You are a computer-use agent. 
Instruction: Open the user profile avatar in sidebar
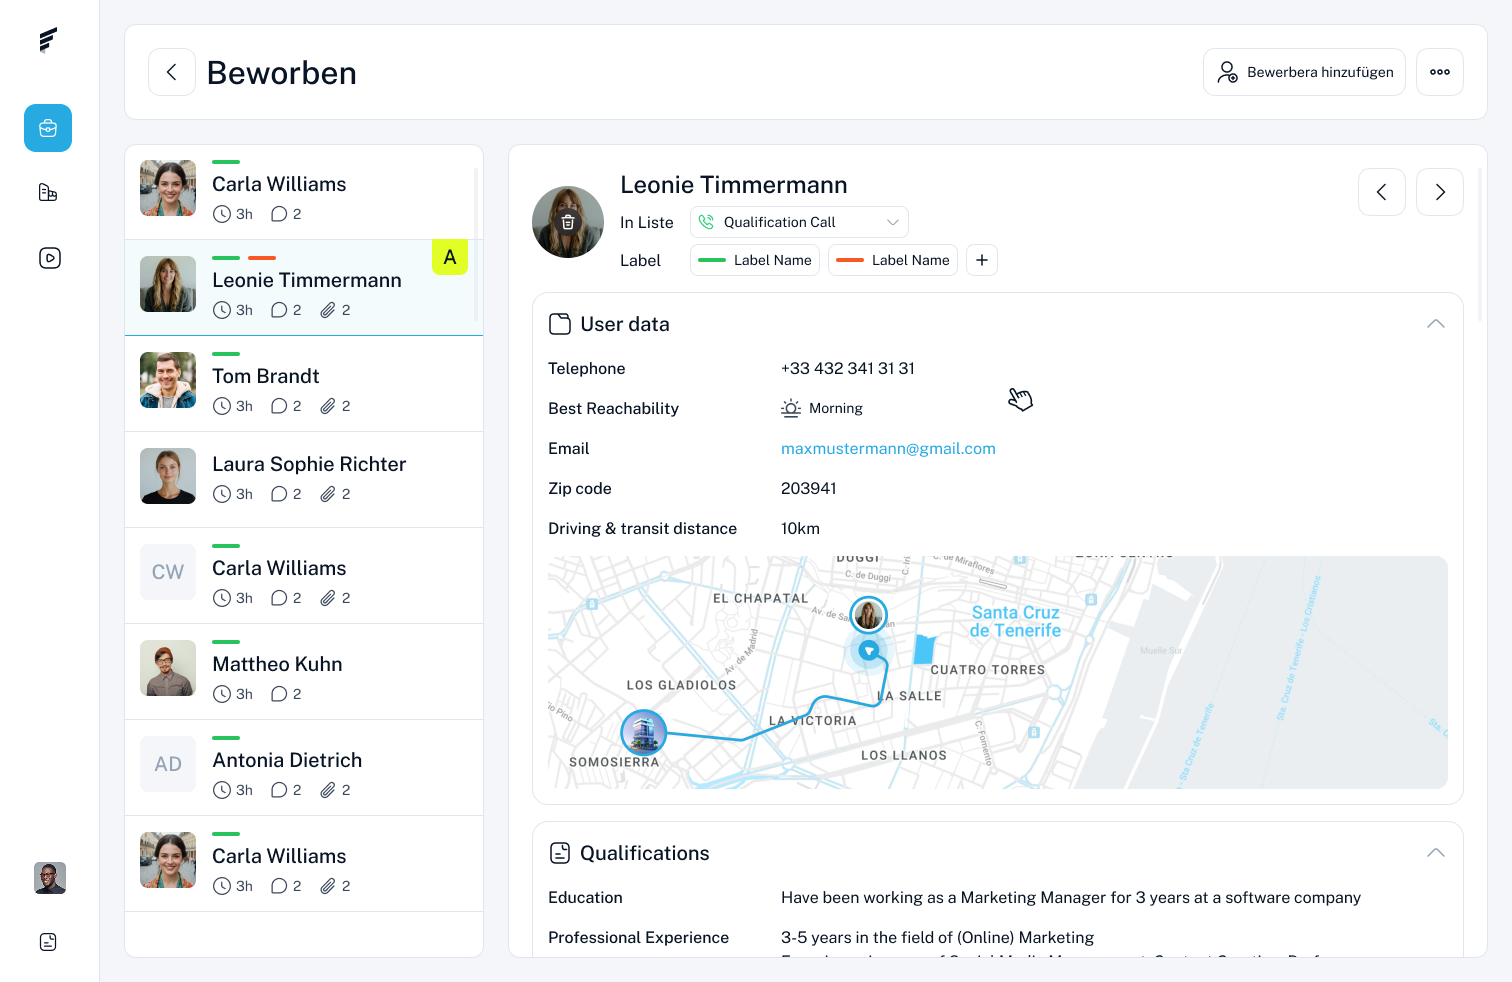pyautogui.click(x=50, y=878)
